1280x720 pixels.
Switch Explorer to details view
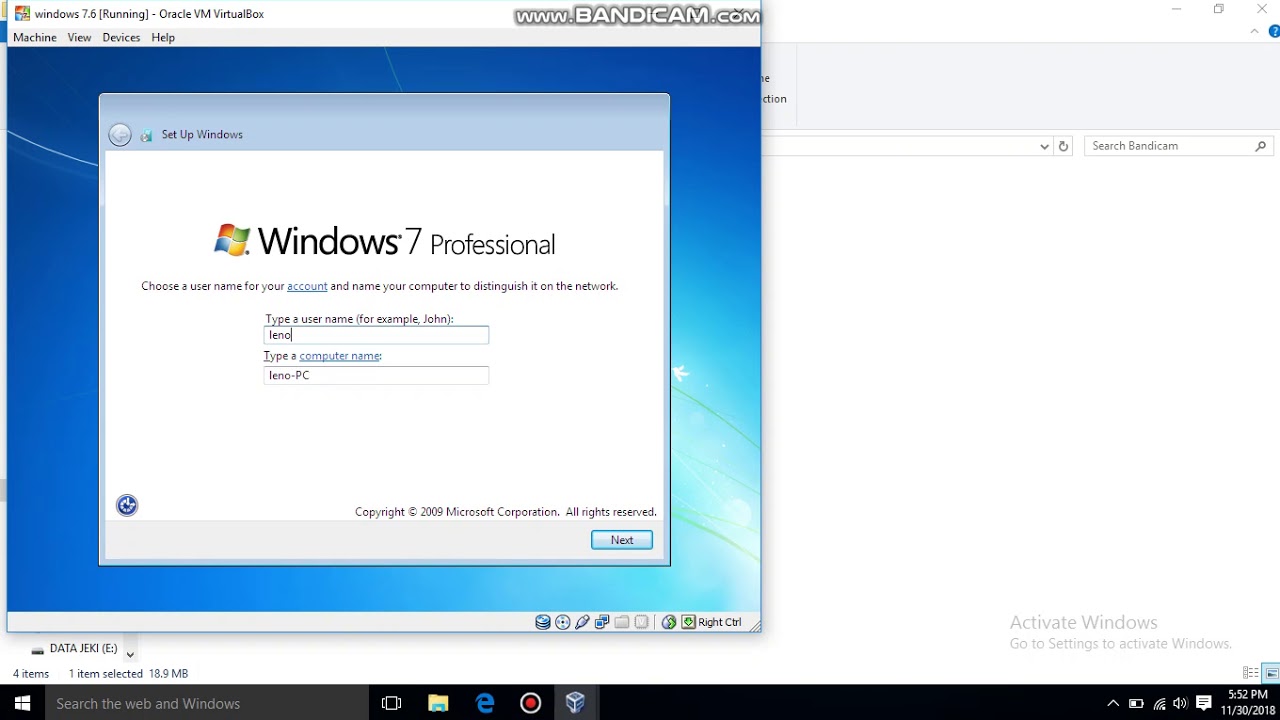coord(1251,673)
